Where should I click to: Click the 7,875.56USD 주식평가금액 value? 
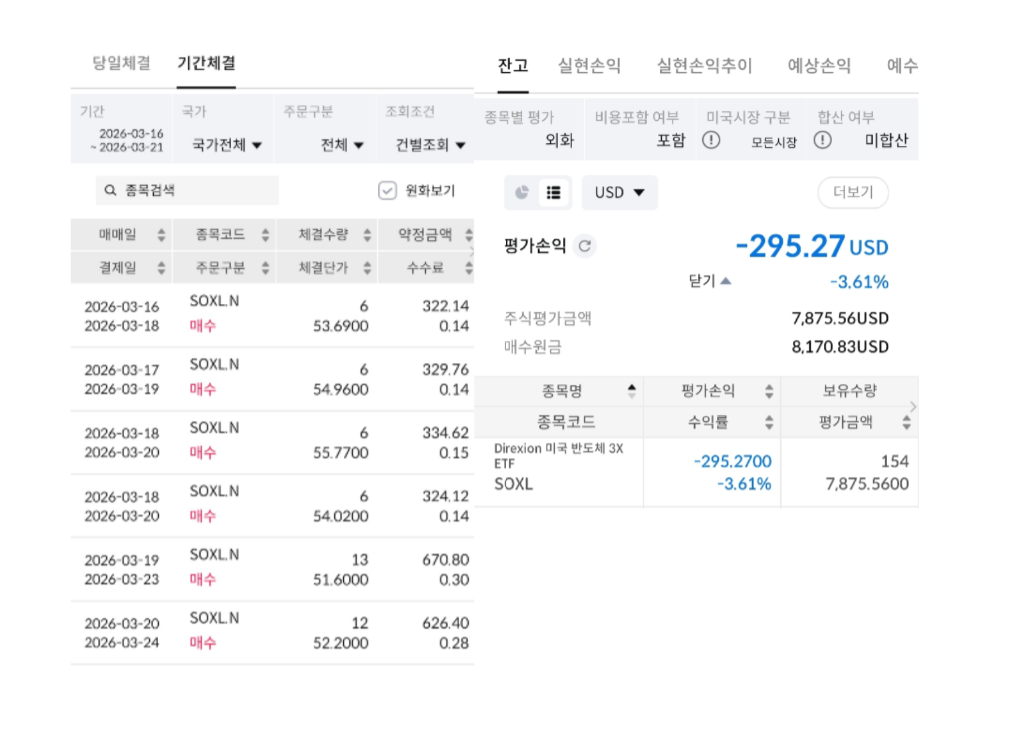coord(840,318)
